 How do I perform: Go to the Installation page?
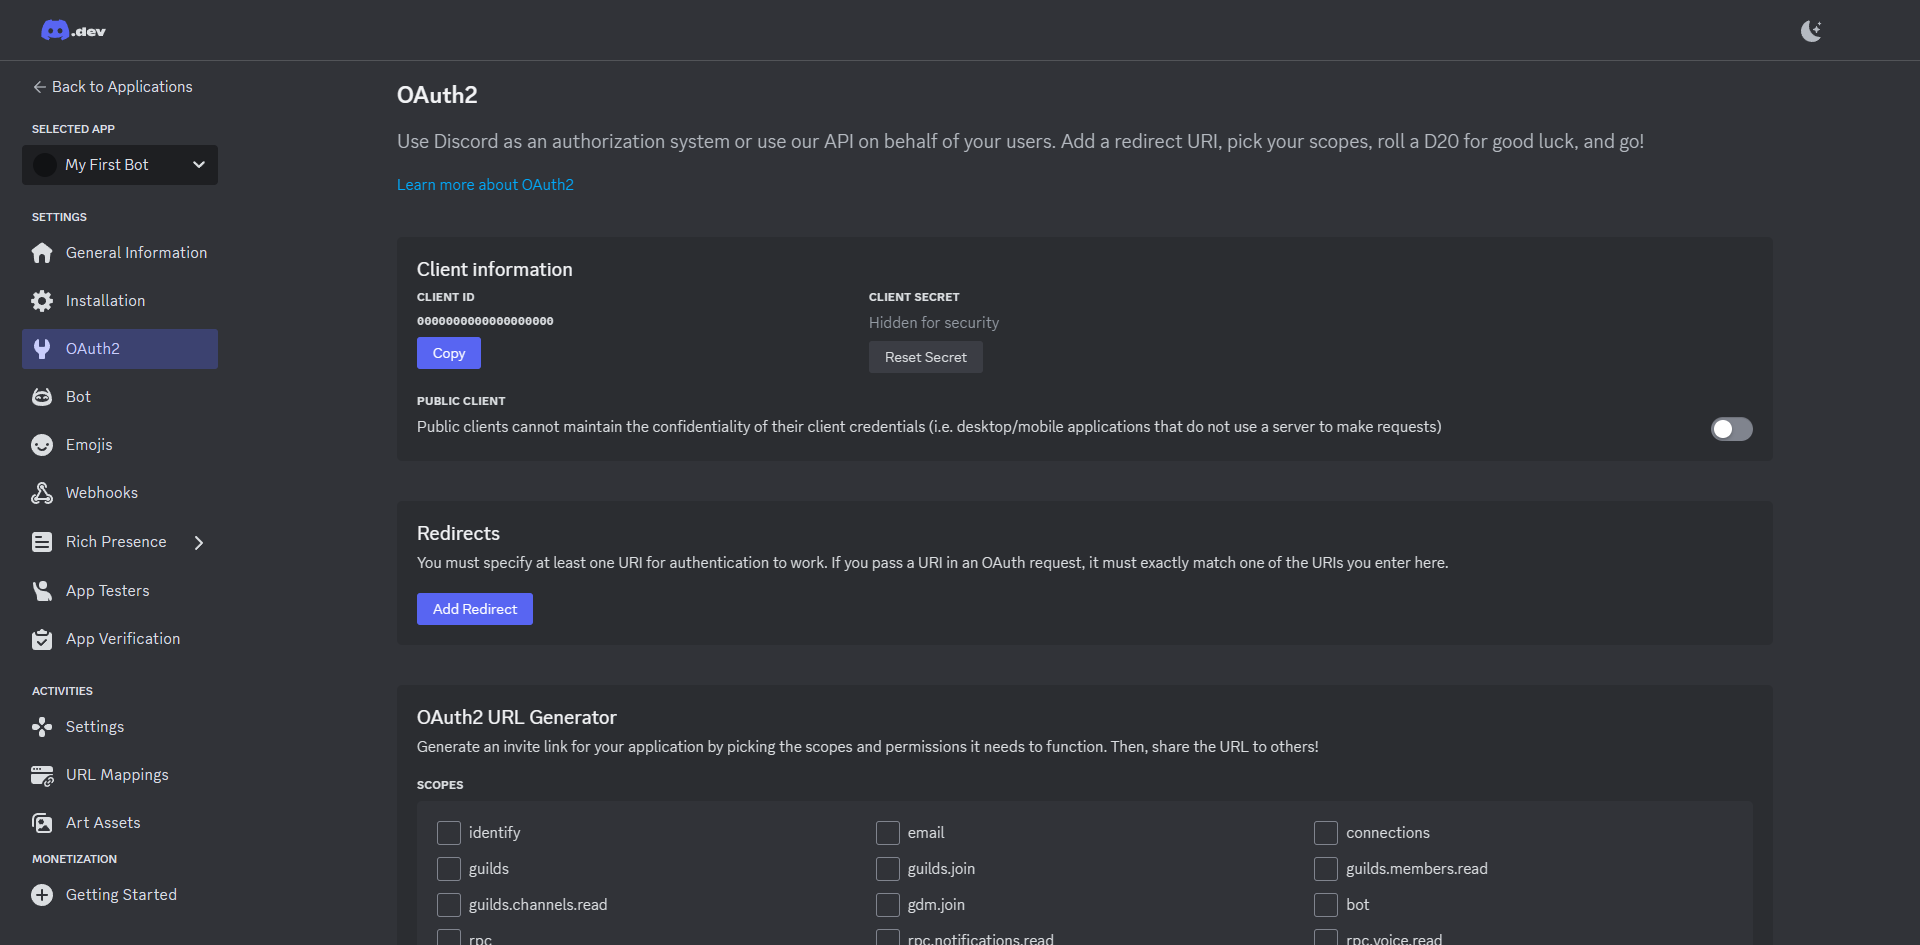point(120,301)
